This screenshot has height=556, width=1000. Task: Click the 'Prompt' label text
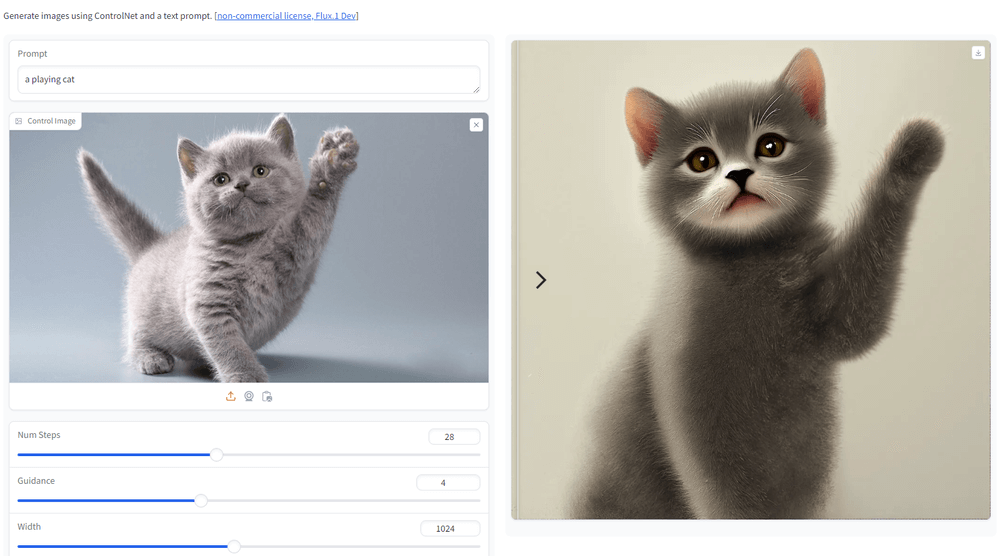pyautogui.click(x=33, y=54)
